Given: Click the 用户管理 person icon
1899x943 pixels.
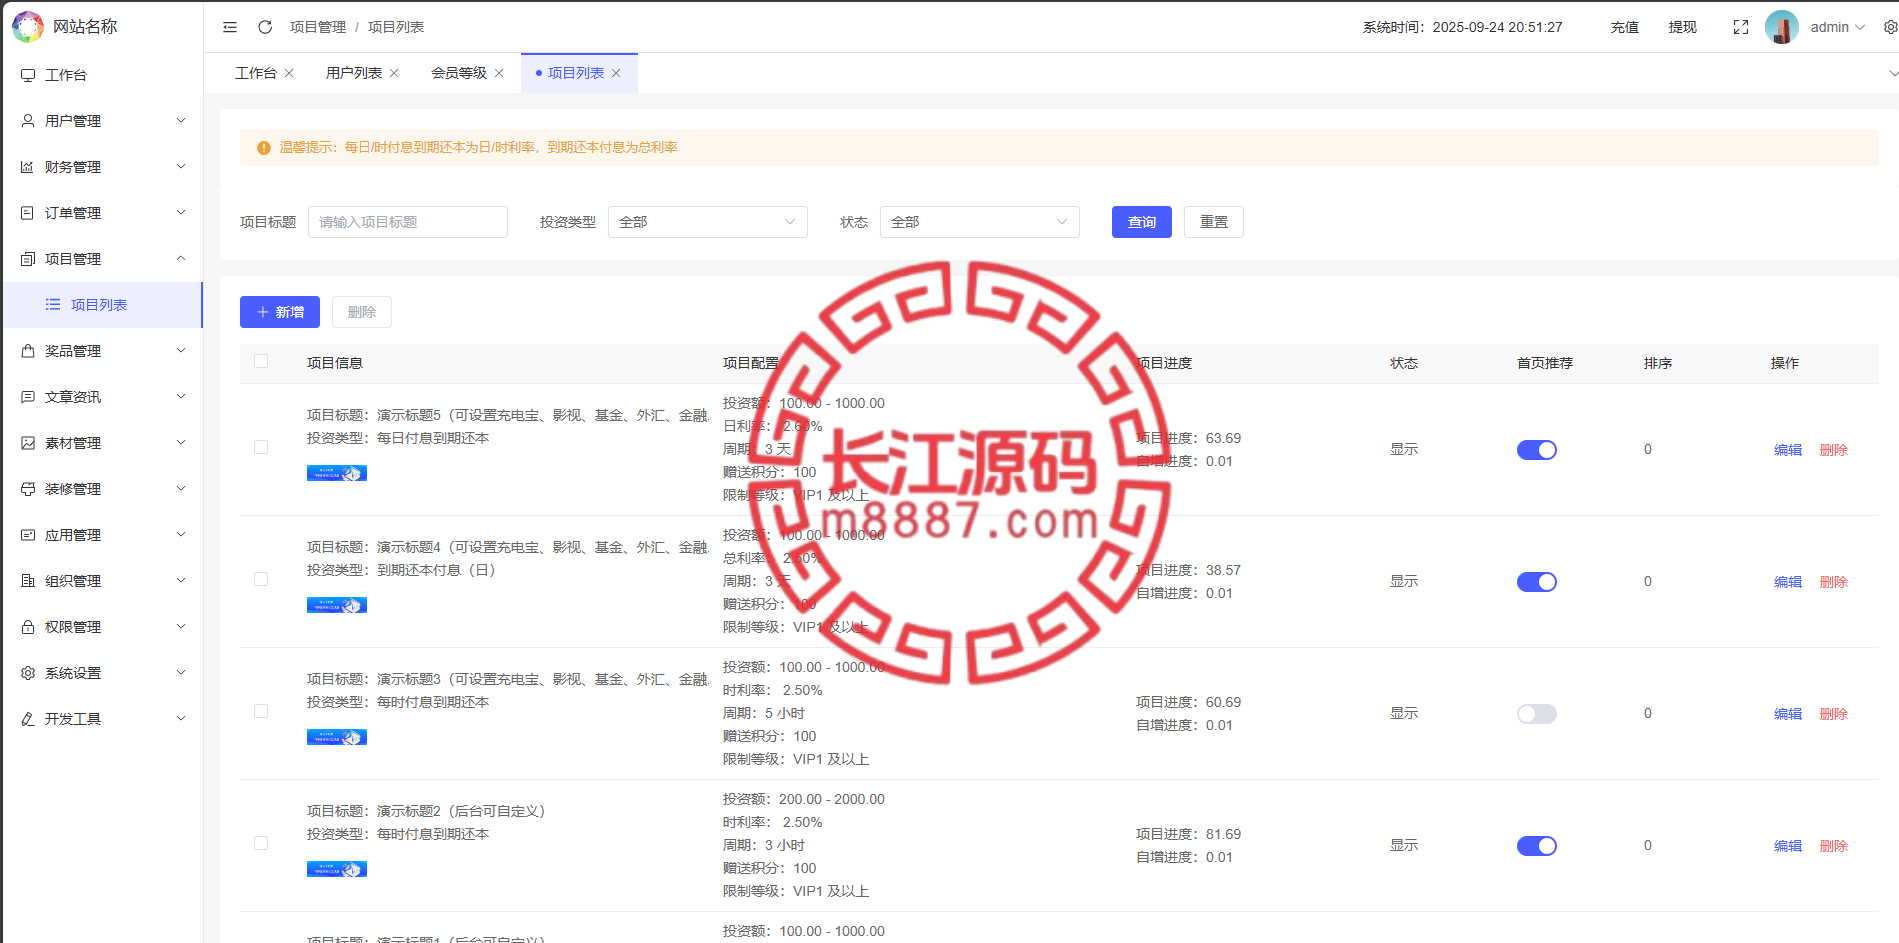Looking at the screenshot, I should [28, 121].
